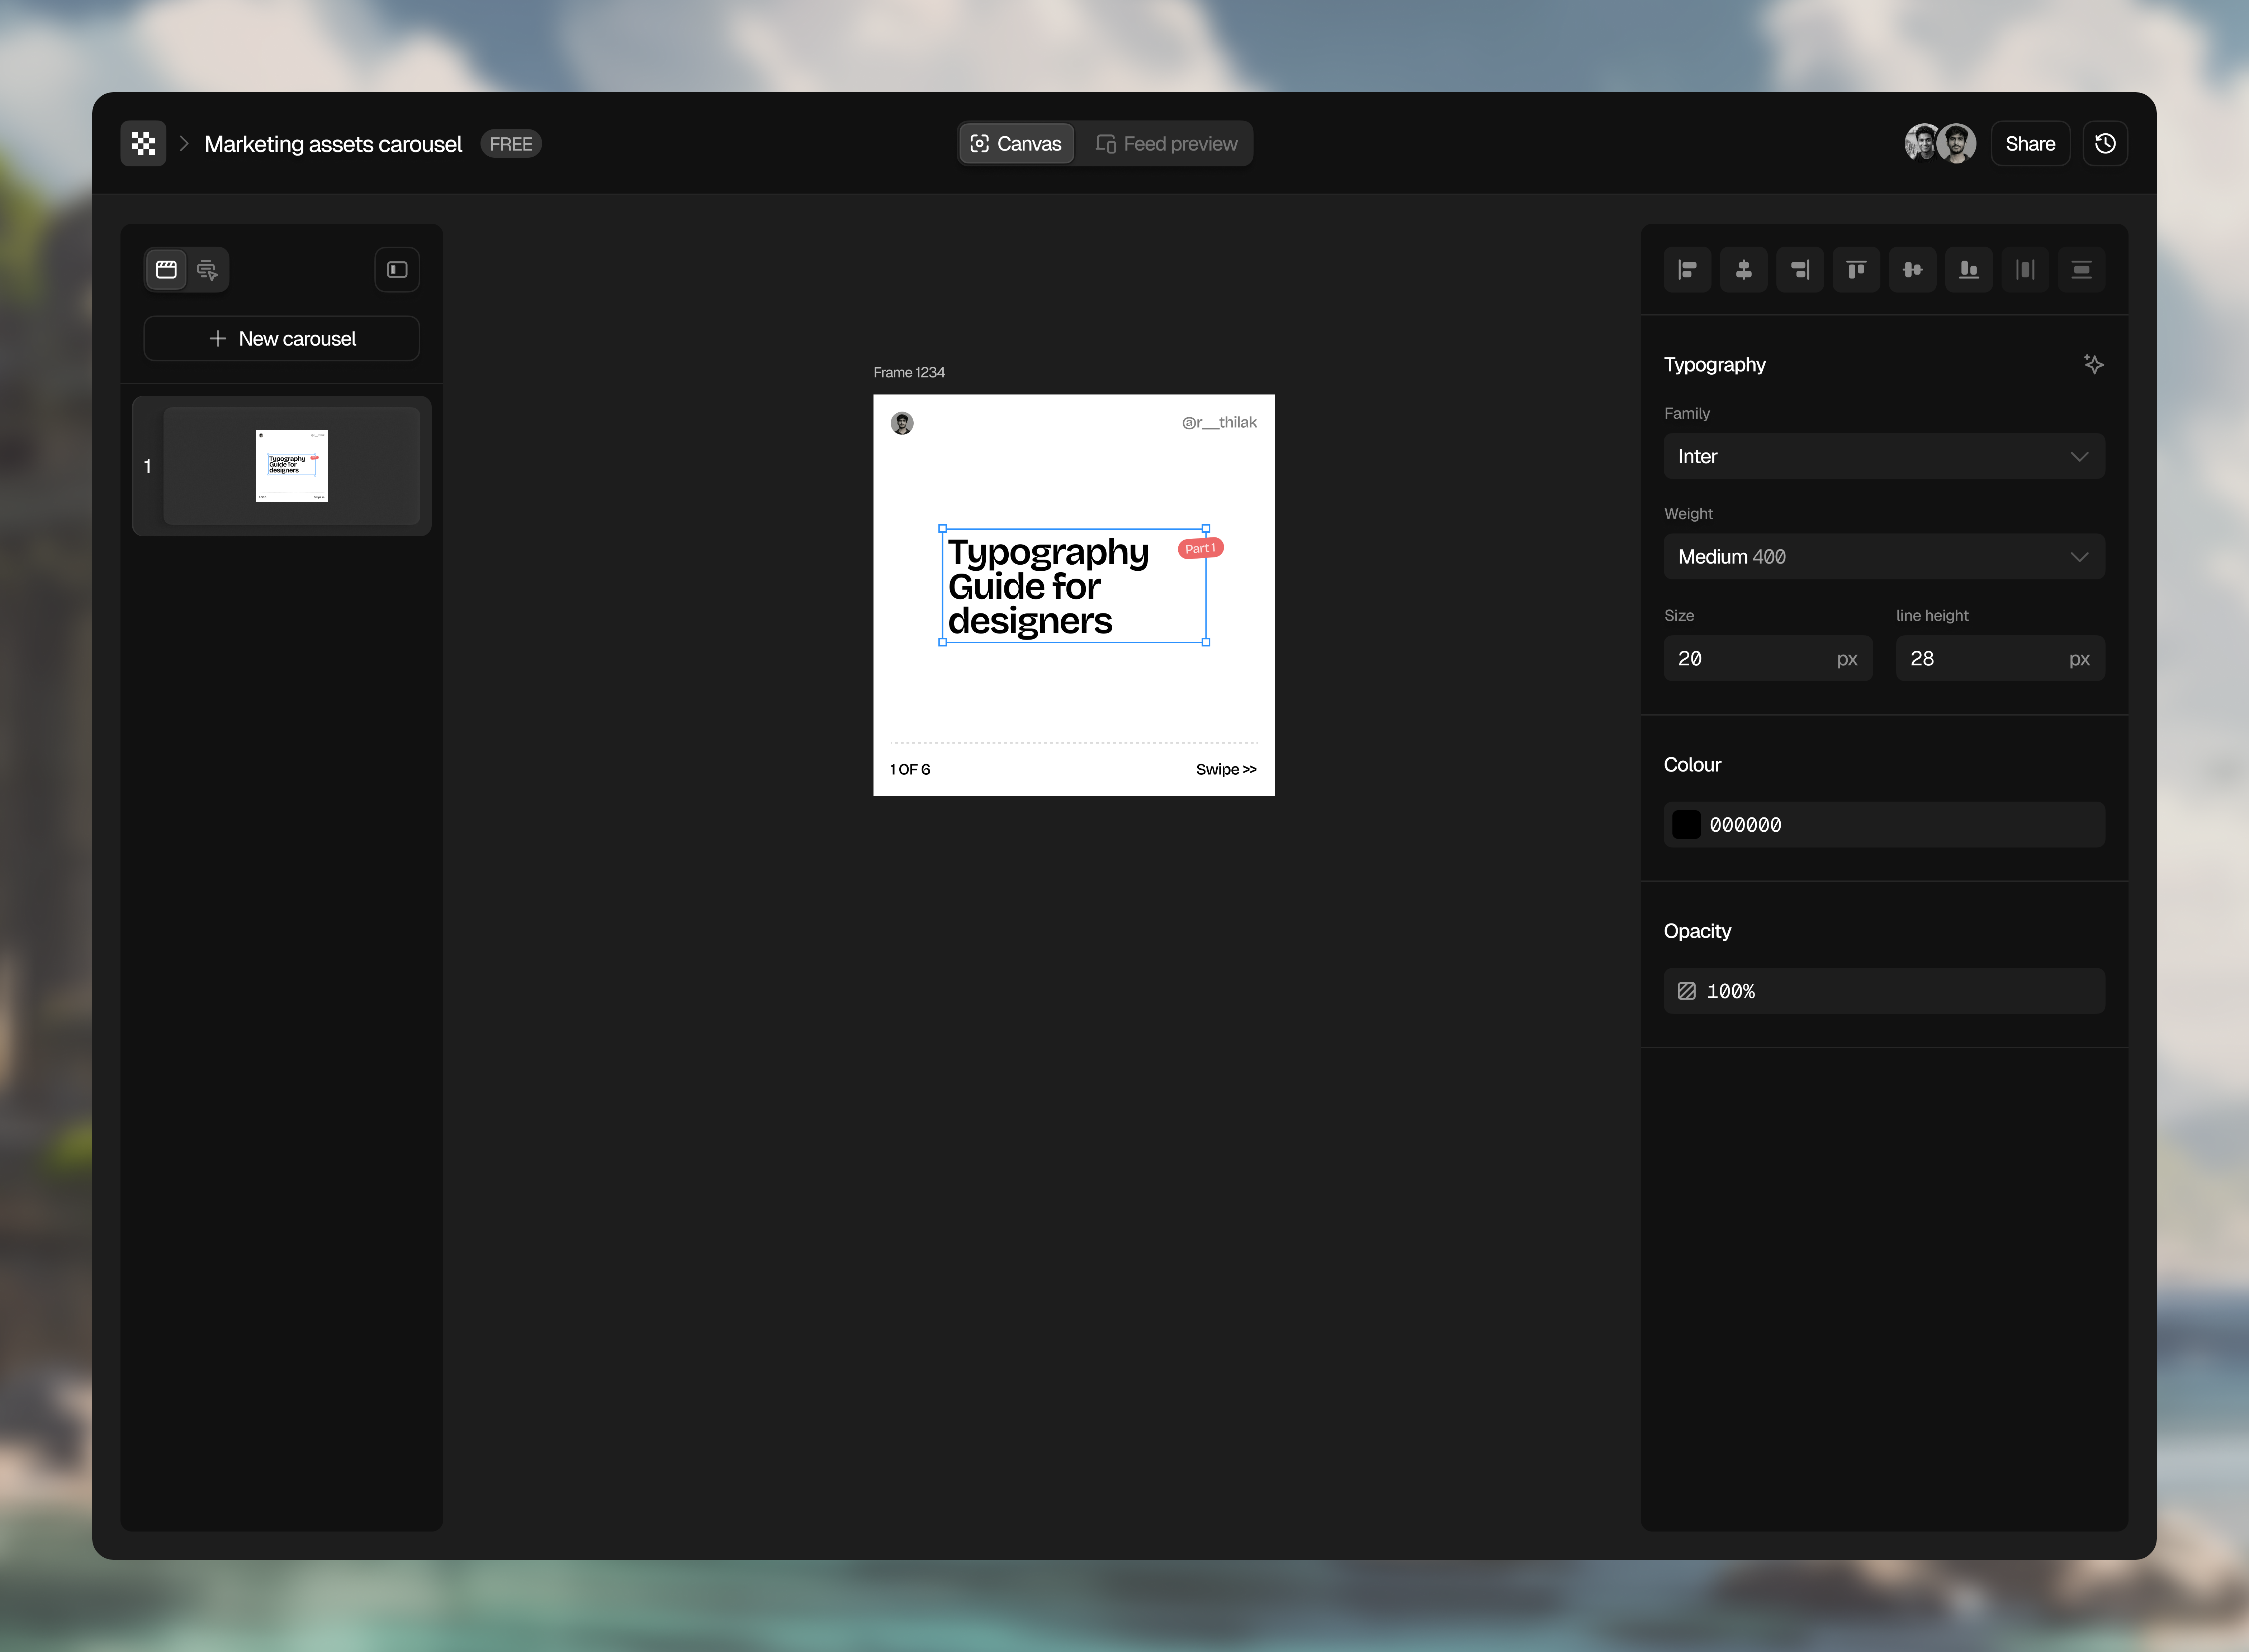Select the vertical center alignment icon
This screenshot has height=1652, width=2249.
click(x=1912, y=269)
